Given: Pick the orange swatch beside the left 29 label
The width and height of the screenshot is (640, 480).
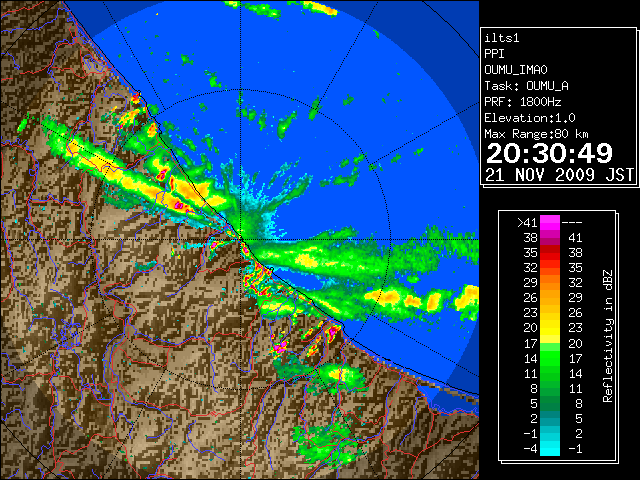Looking at the screenshot, I should tap(550, 282).
